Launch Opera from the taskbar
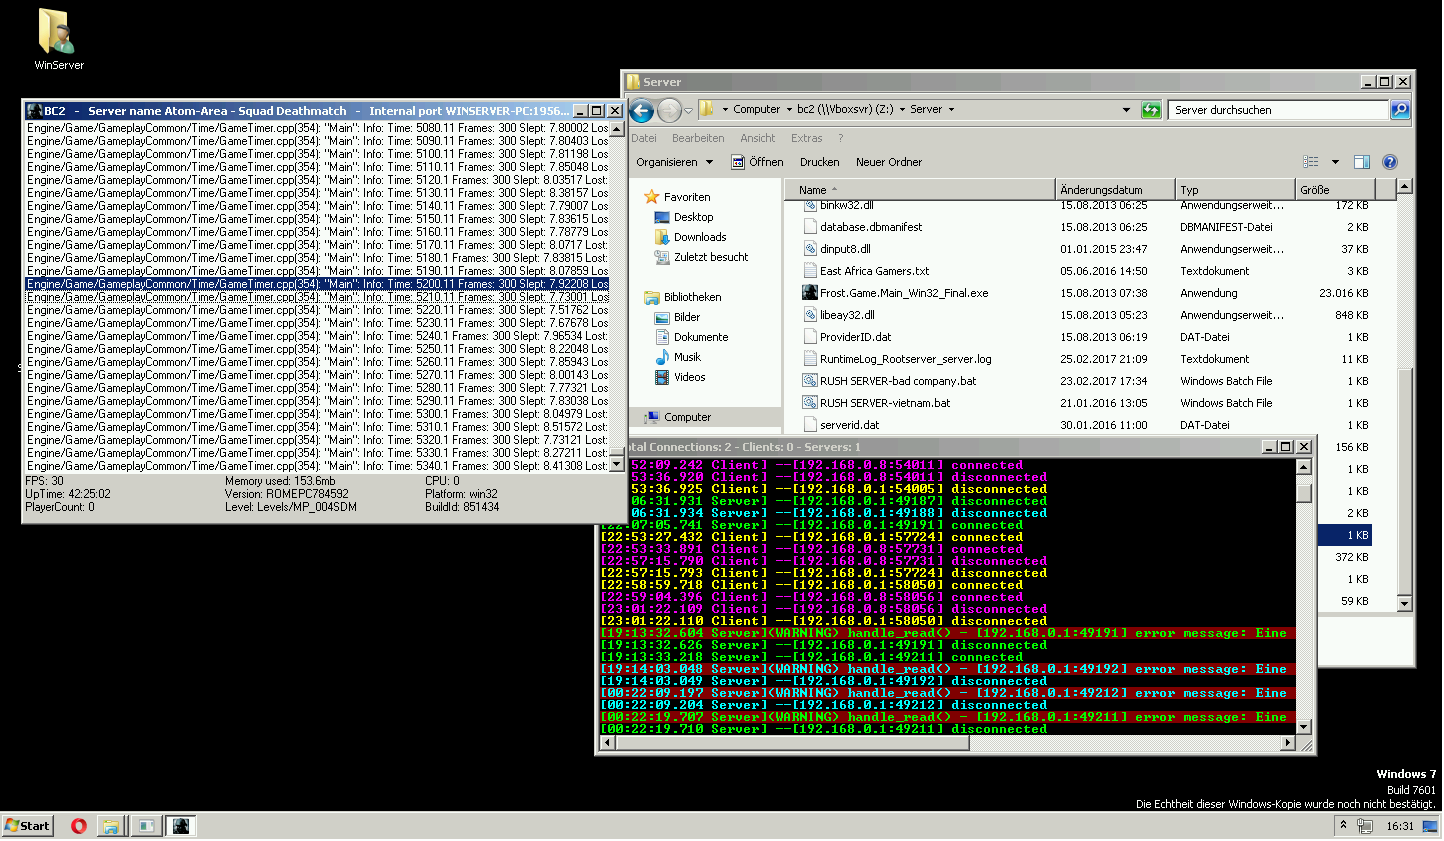Image resolution: width=1444 pixels, height=841 pixels. (79, 826)
